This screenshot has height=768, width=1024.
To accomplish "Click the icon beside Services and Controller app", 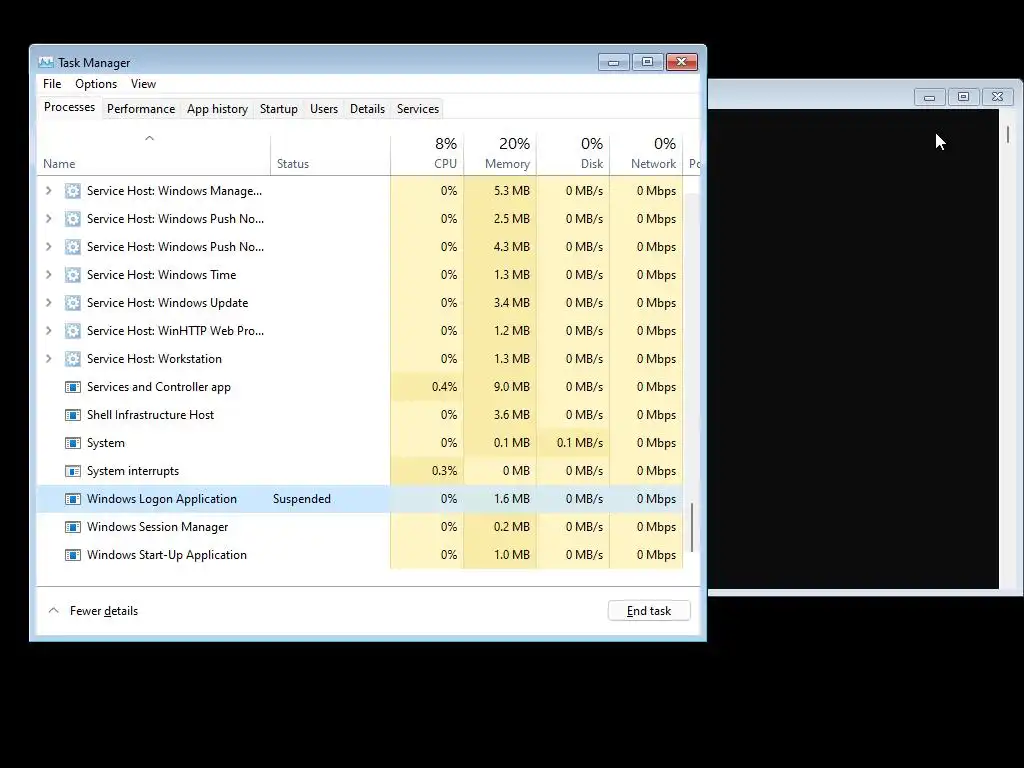I will (x=72, y=387).
